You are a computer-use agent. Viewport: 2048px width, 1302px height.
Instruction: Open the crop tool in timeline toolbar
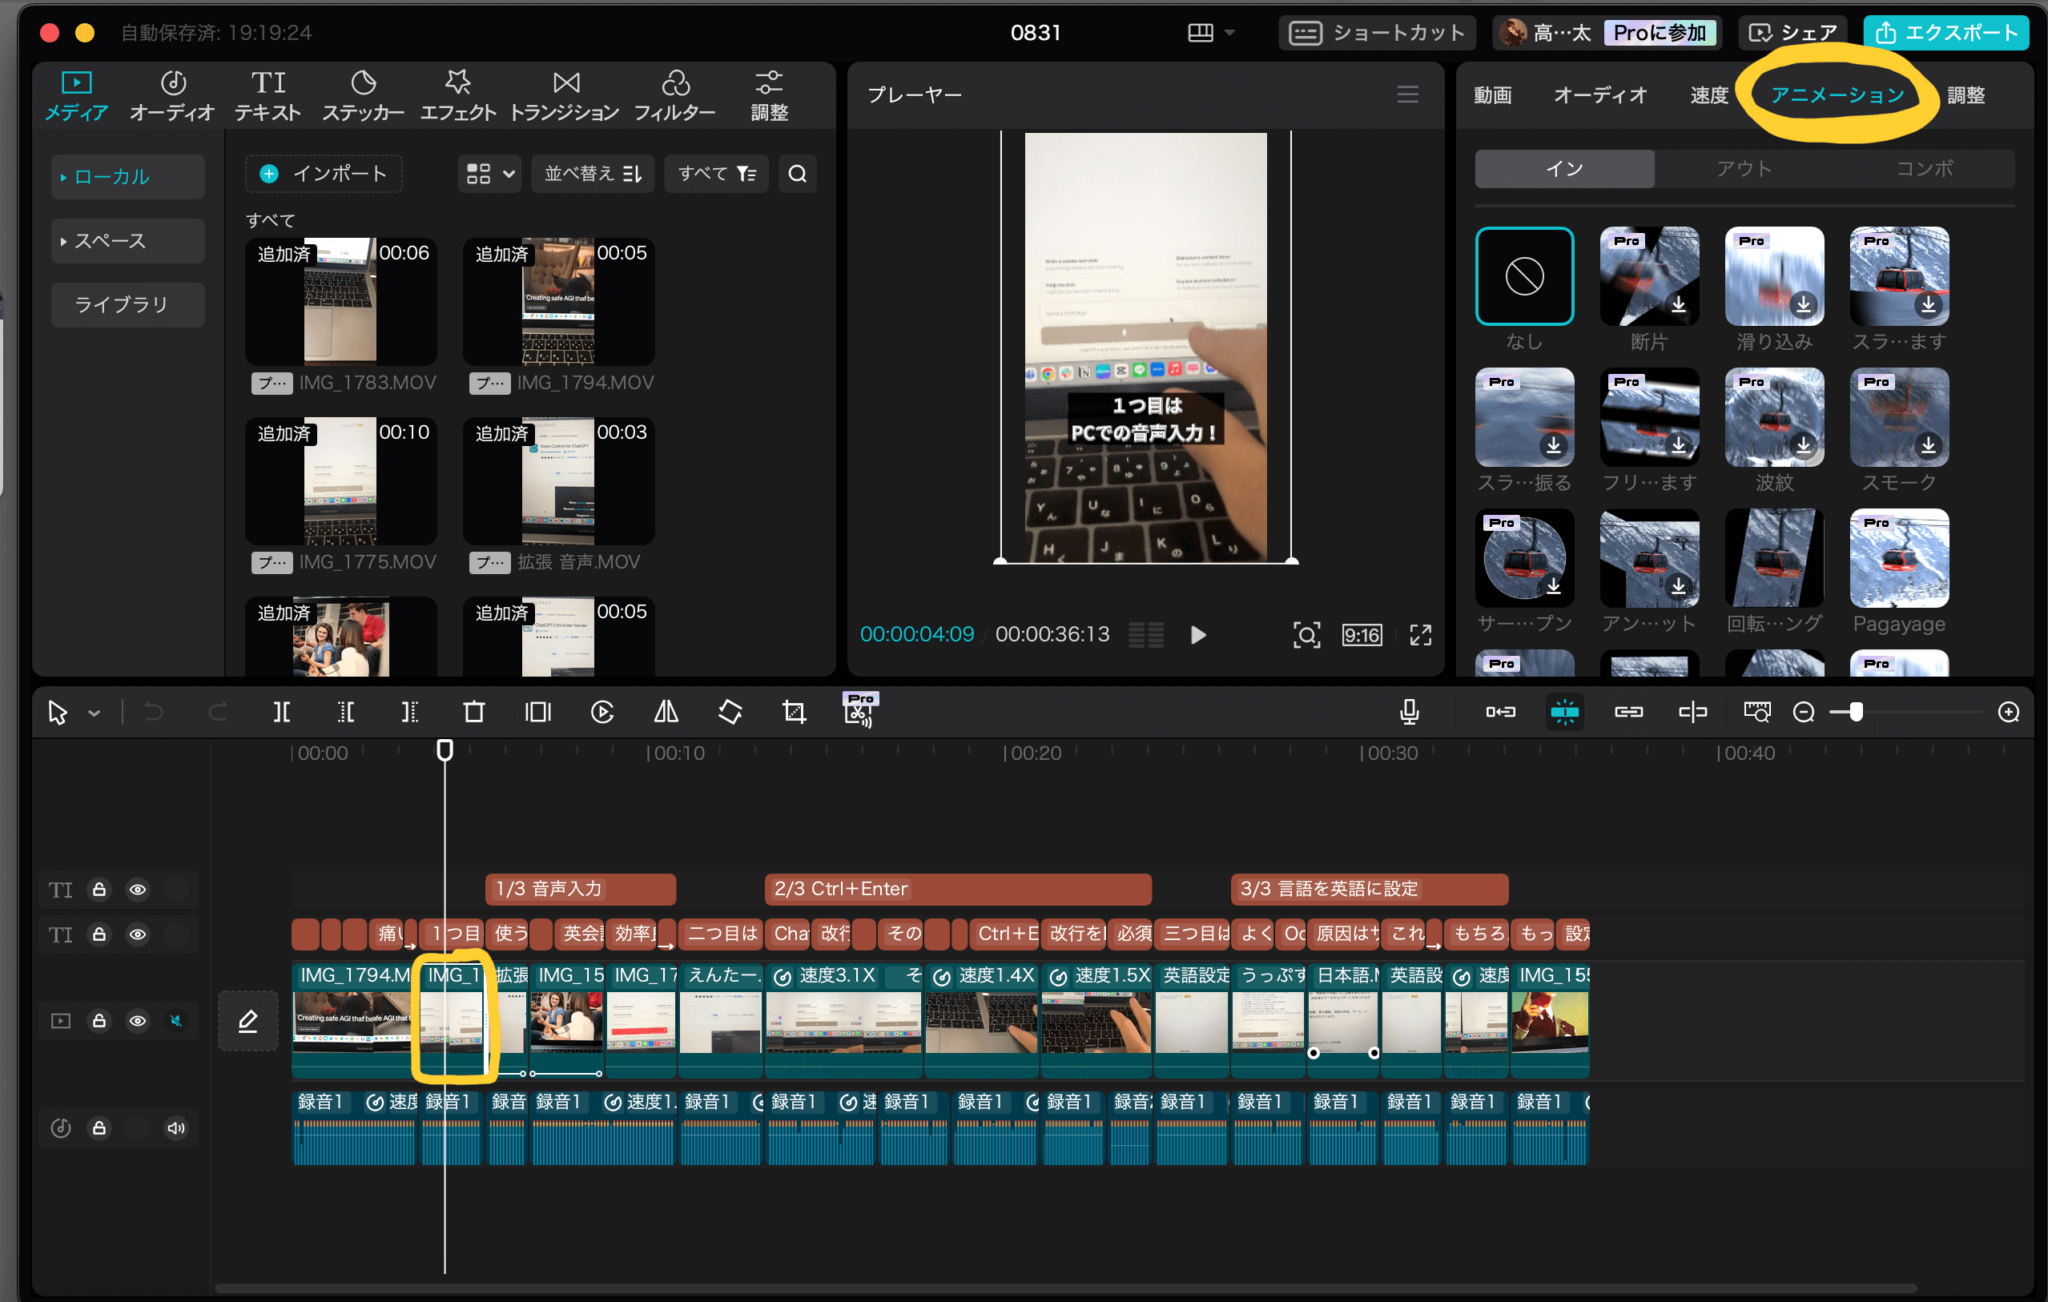tap(794, 712)
